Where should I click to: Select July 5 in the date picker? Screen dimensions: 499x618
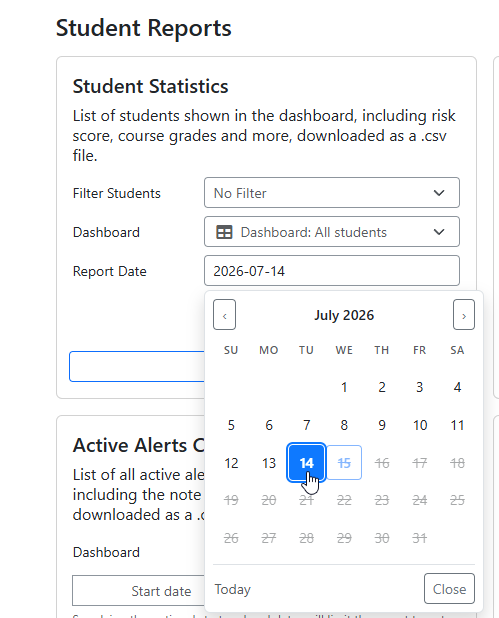(231, 425)
